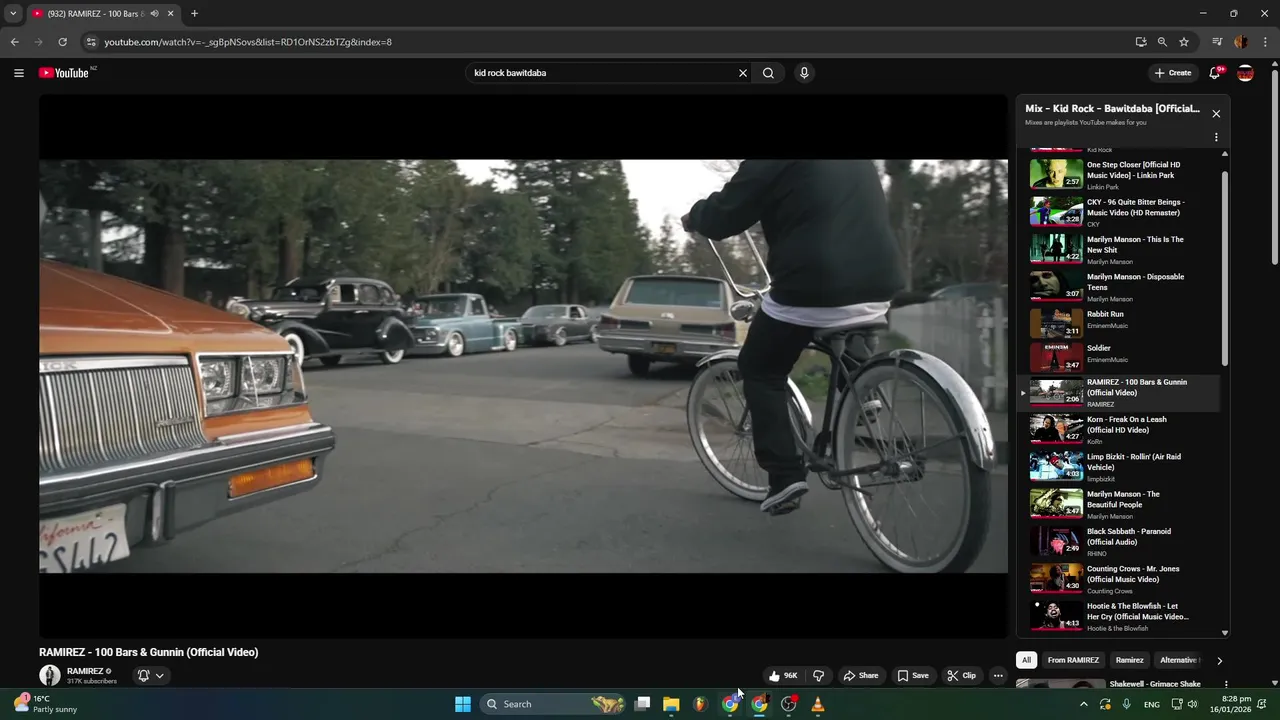The width and height of the screenshot is (1280, 720).
Task: Click the video player to pause
Action: pyautogui.click(x=523, y=366)
